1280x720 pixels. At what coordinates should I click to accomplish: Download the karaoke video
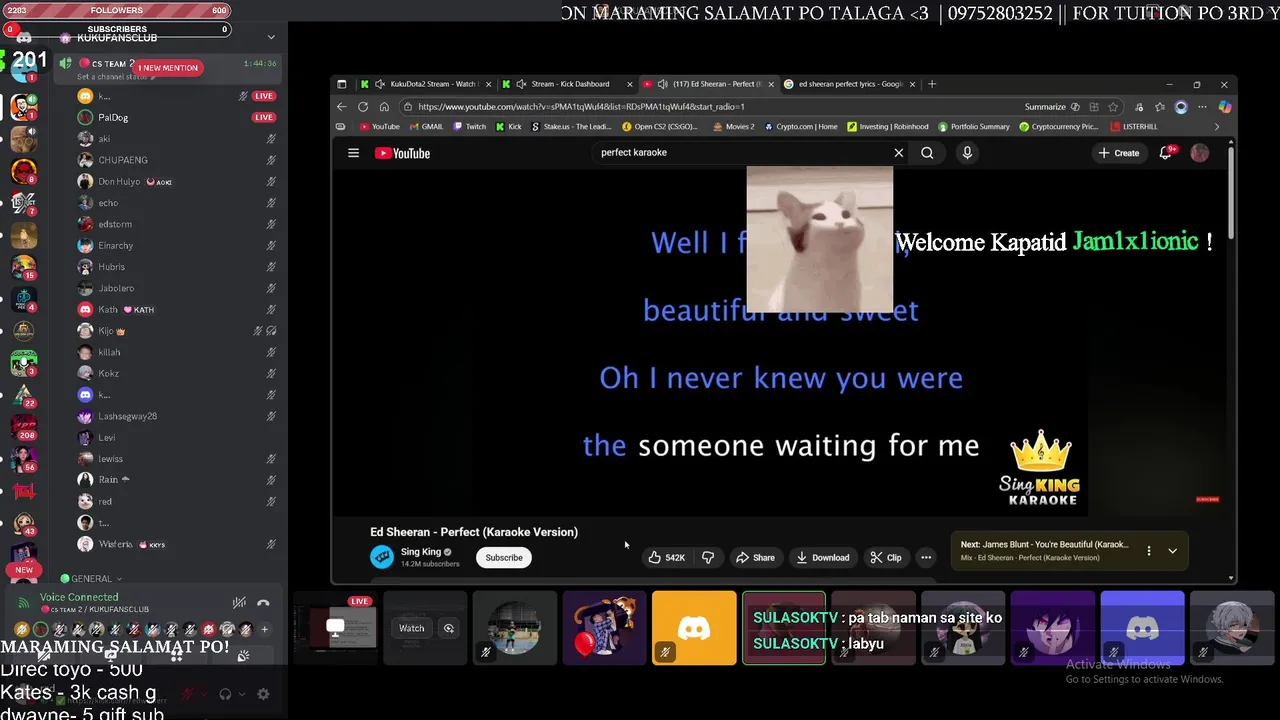[823, 557]
